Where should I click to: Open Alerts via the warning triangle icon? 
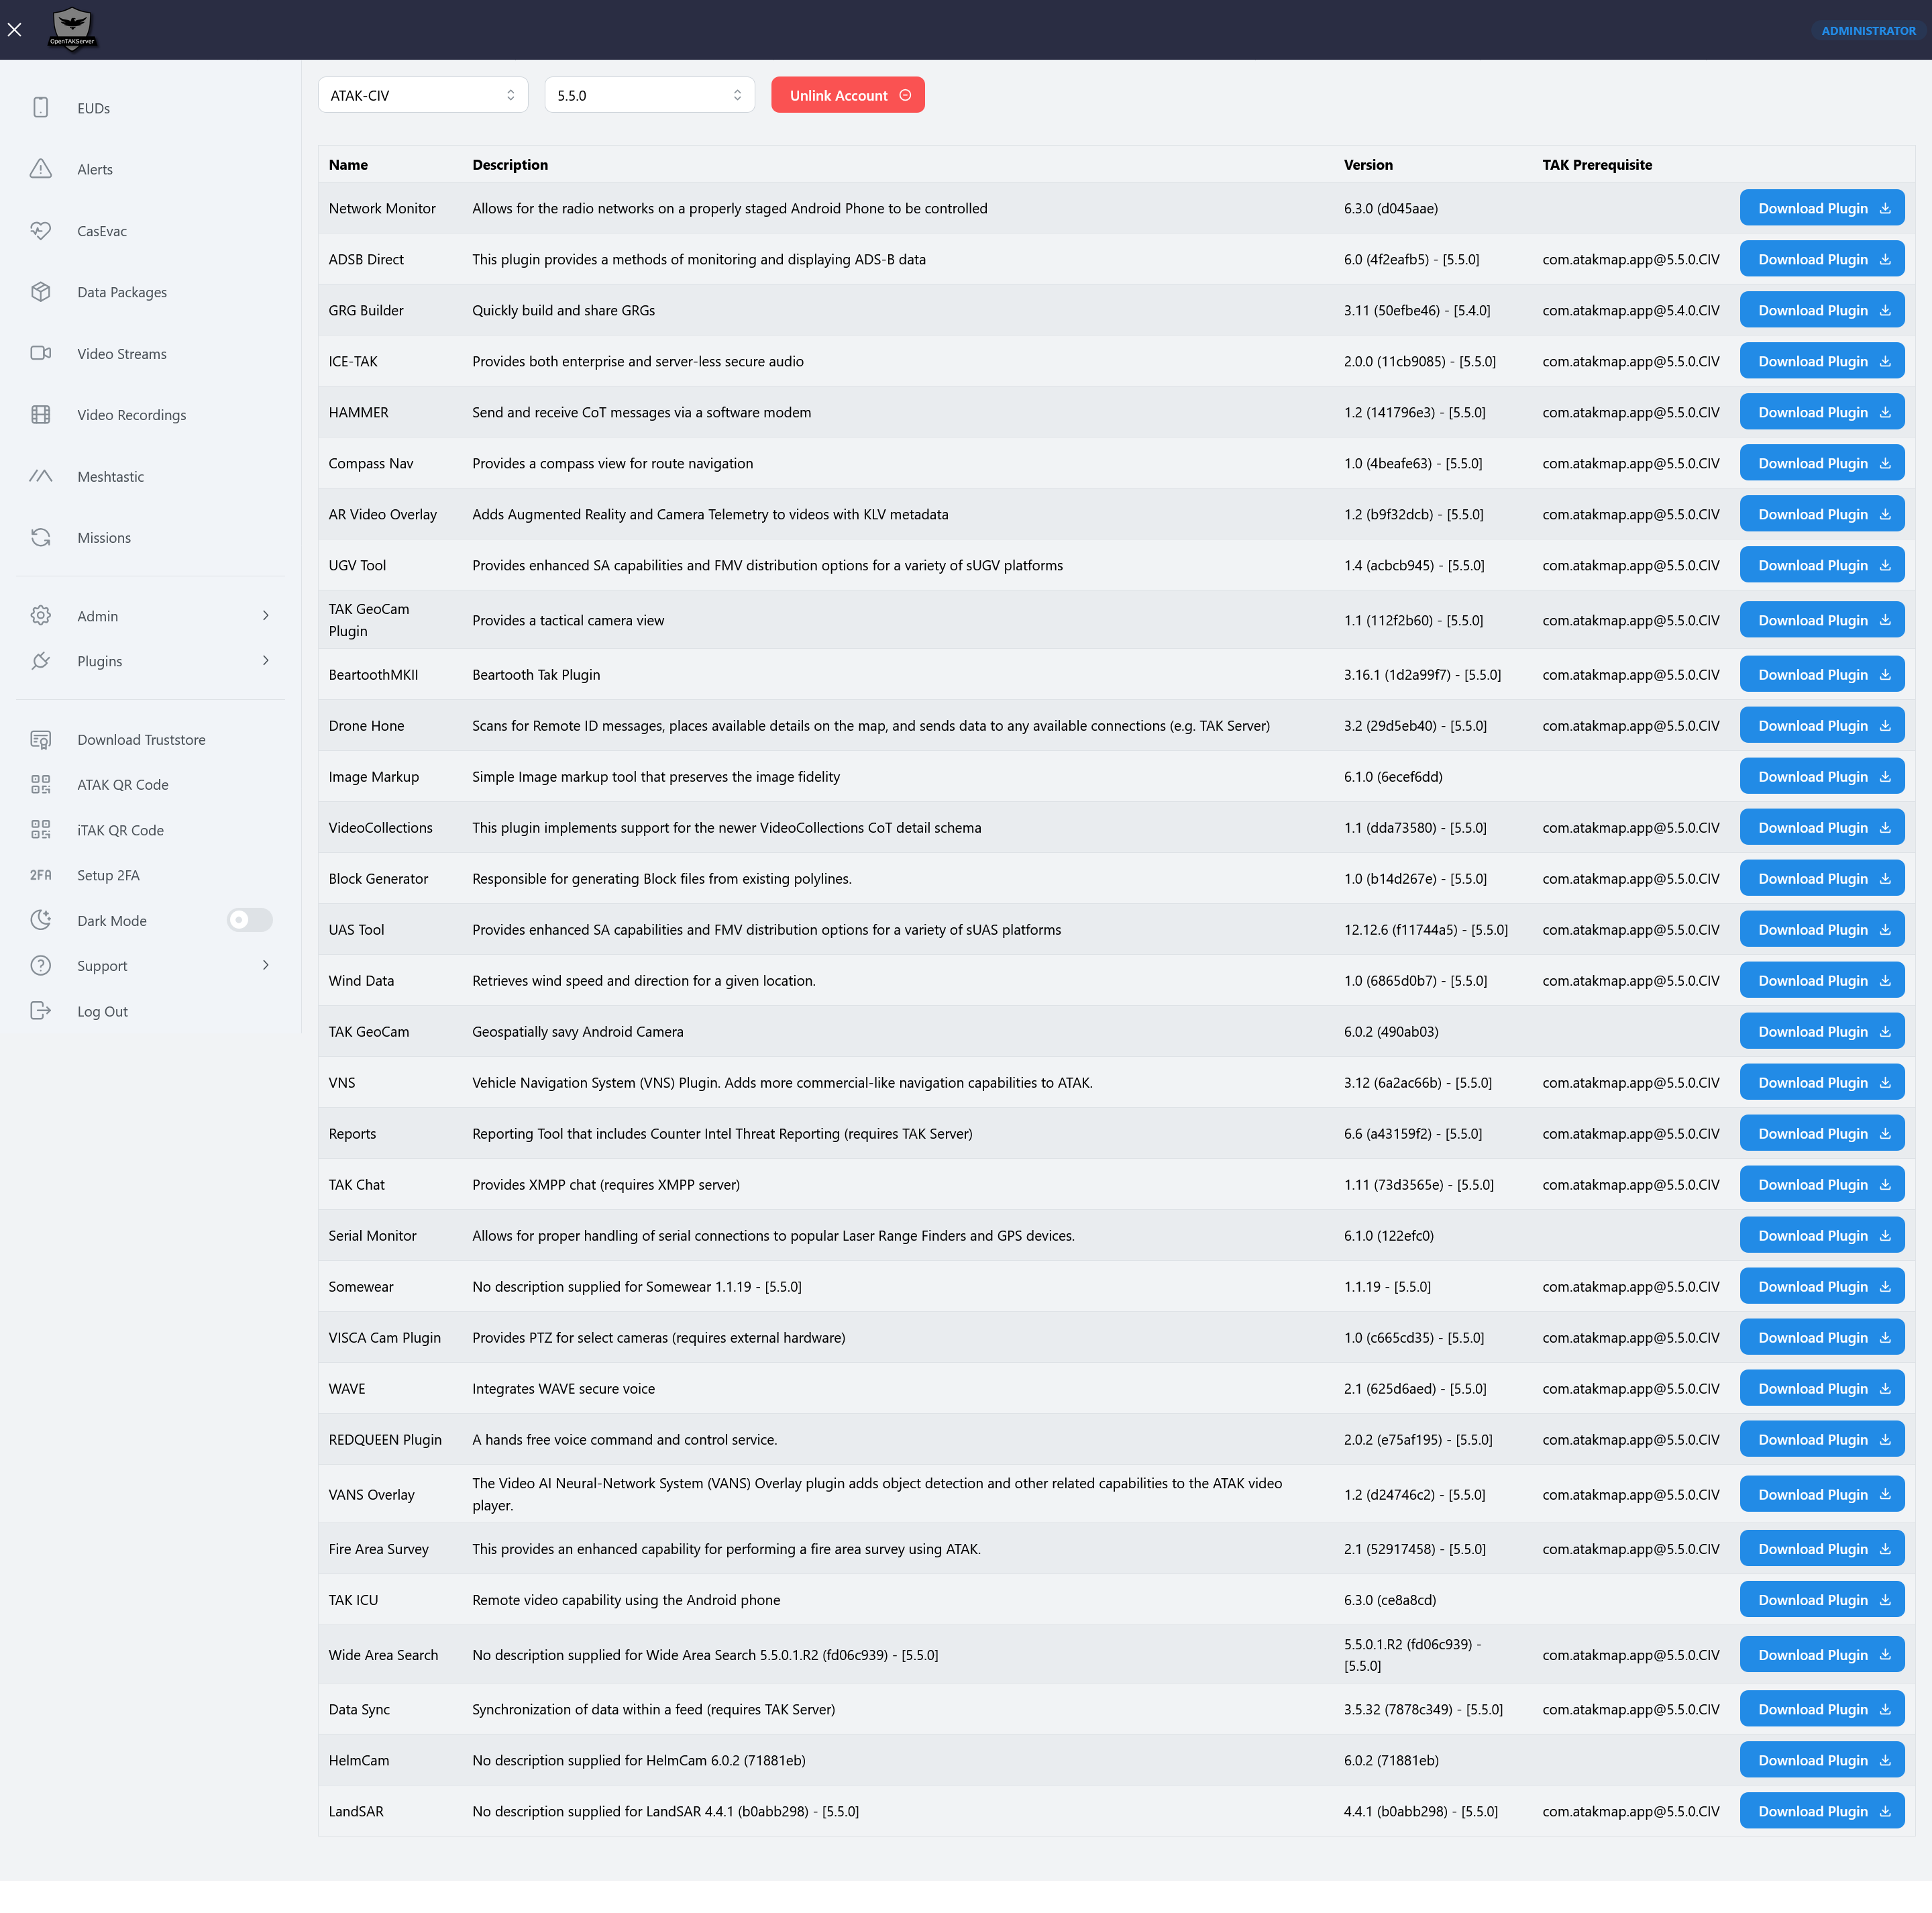[x=40, y=169]
